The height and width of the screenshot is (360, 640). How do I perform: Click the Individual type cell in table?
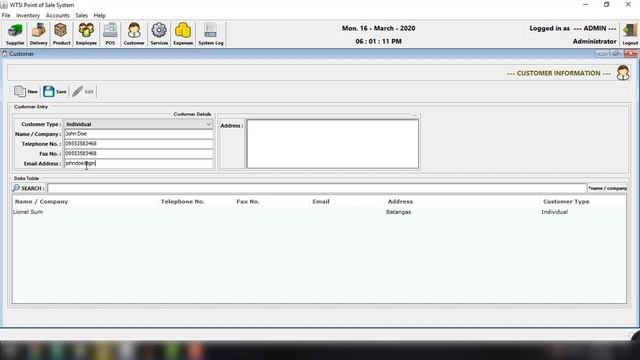554,212
